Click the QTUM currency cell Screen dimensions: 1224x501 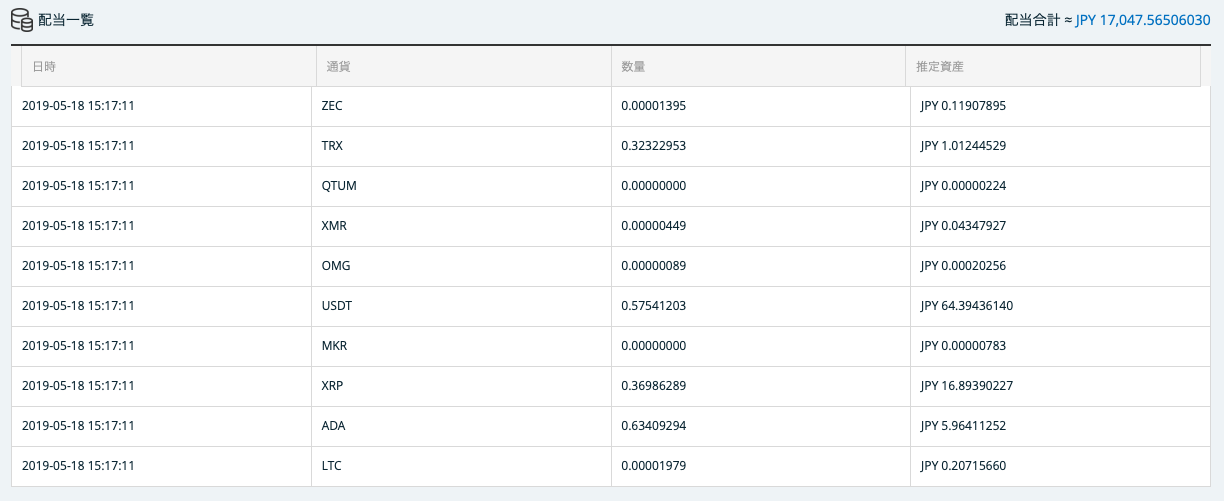pyautogui.click(x=339, y=186)
